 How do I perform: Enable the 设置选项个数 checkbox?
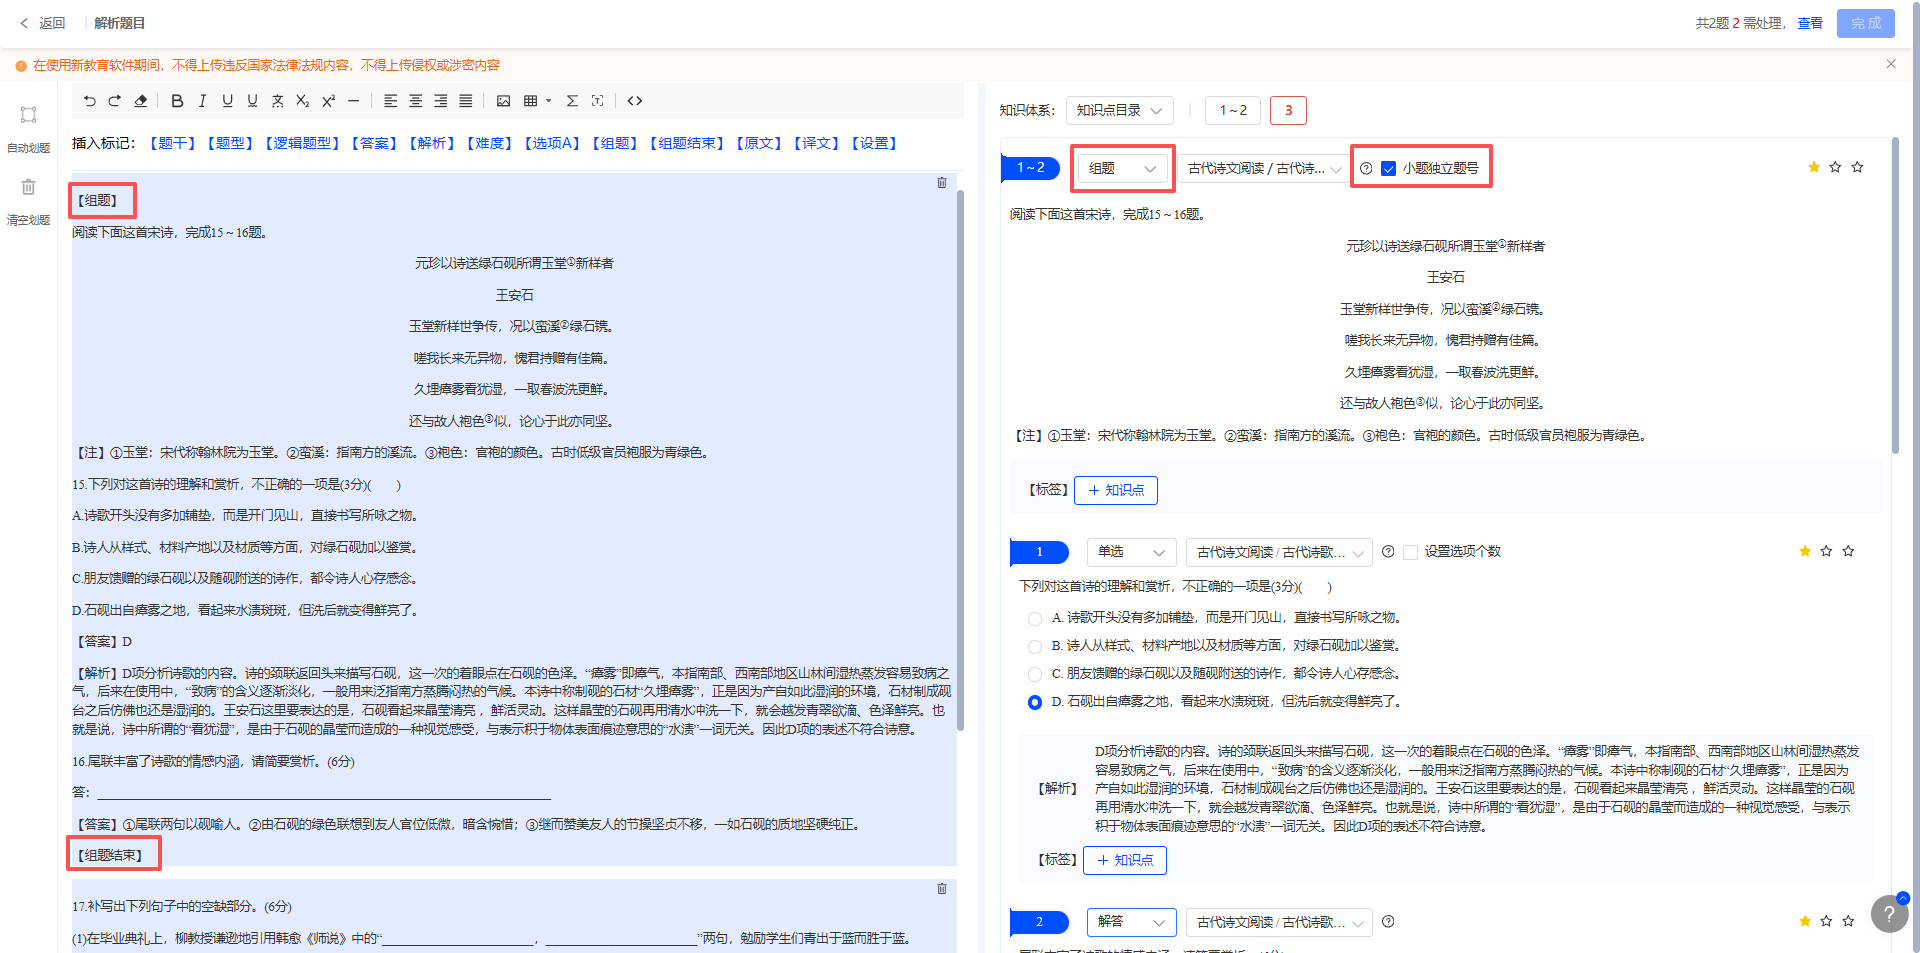(x=1410, y=552)
